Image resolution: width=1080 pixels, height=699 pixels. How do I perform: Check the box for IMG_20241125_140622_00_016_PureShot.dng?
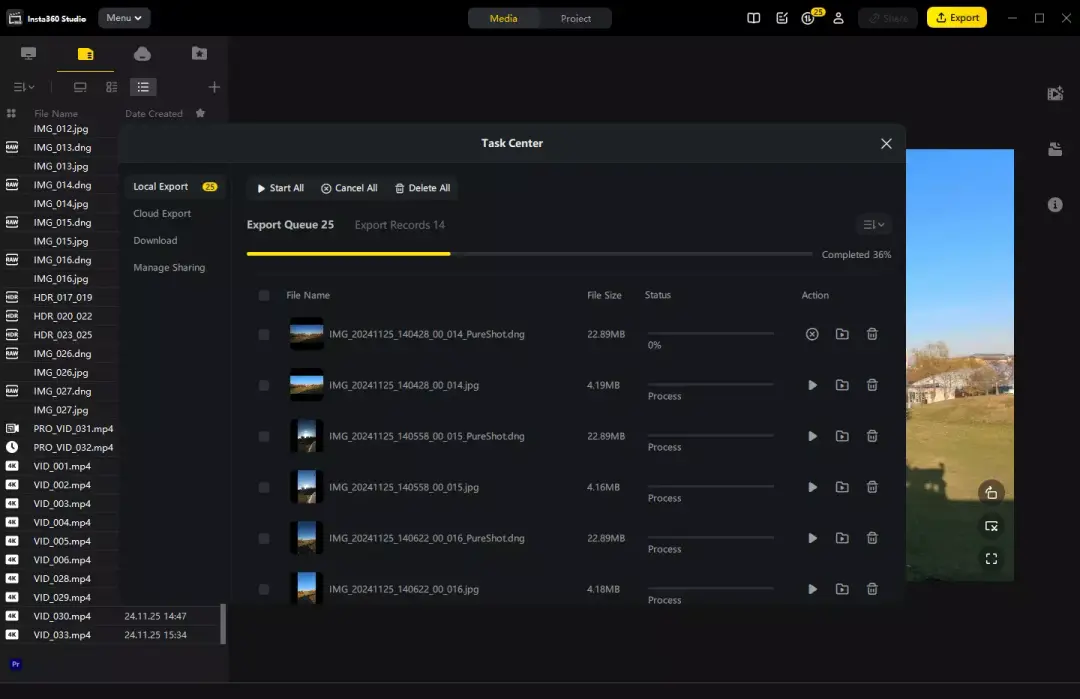point(264,538)
